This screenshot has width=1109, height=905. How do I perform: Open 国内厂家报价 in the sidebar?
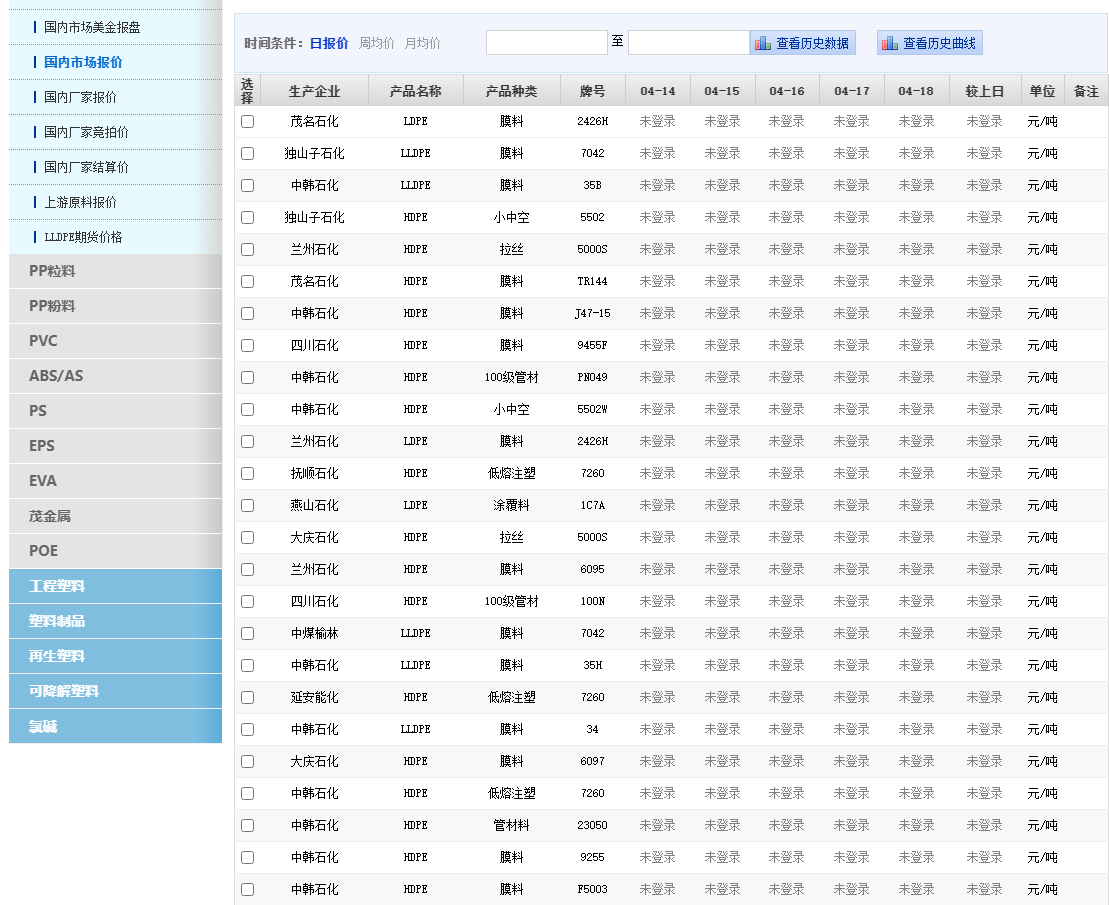pos(80,97)
